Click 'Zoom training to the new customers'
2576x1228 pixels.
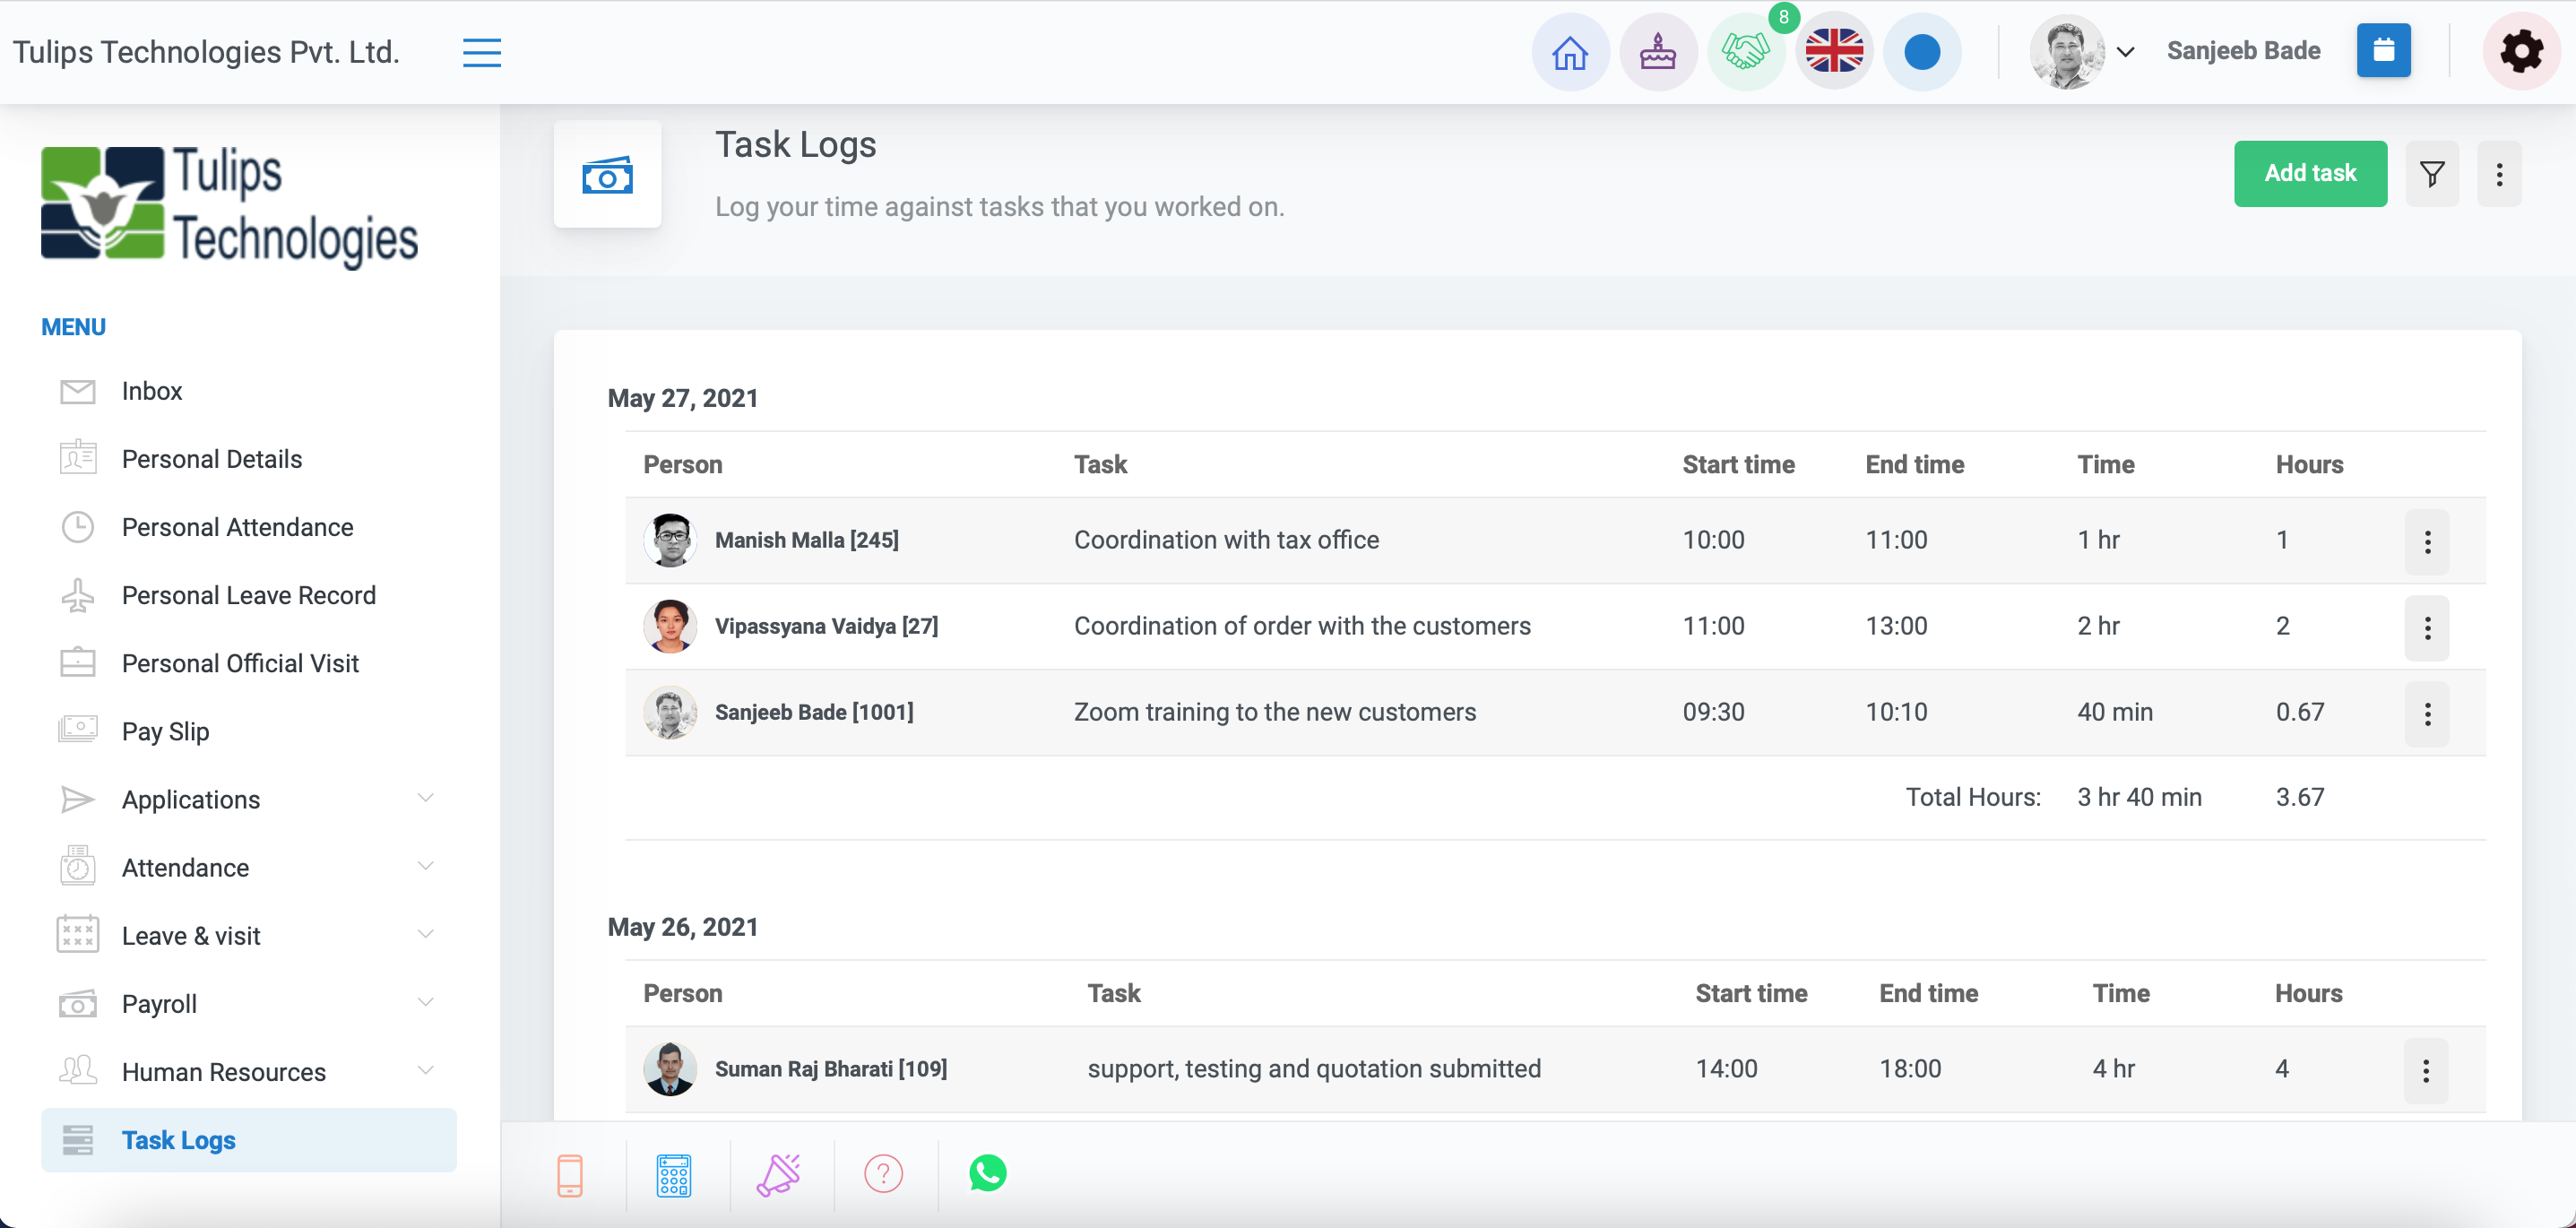(x=1274, y=712)
